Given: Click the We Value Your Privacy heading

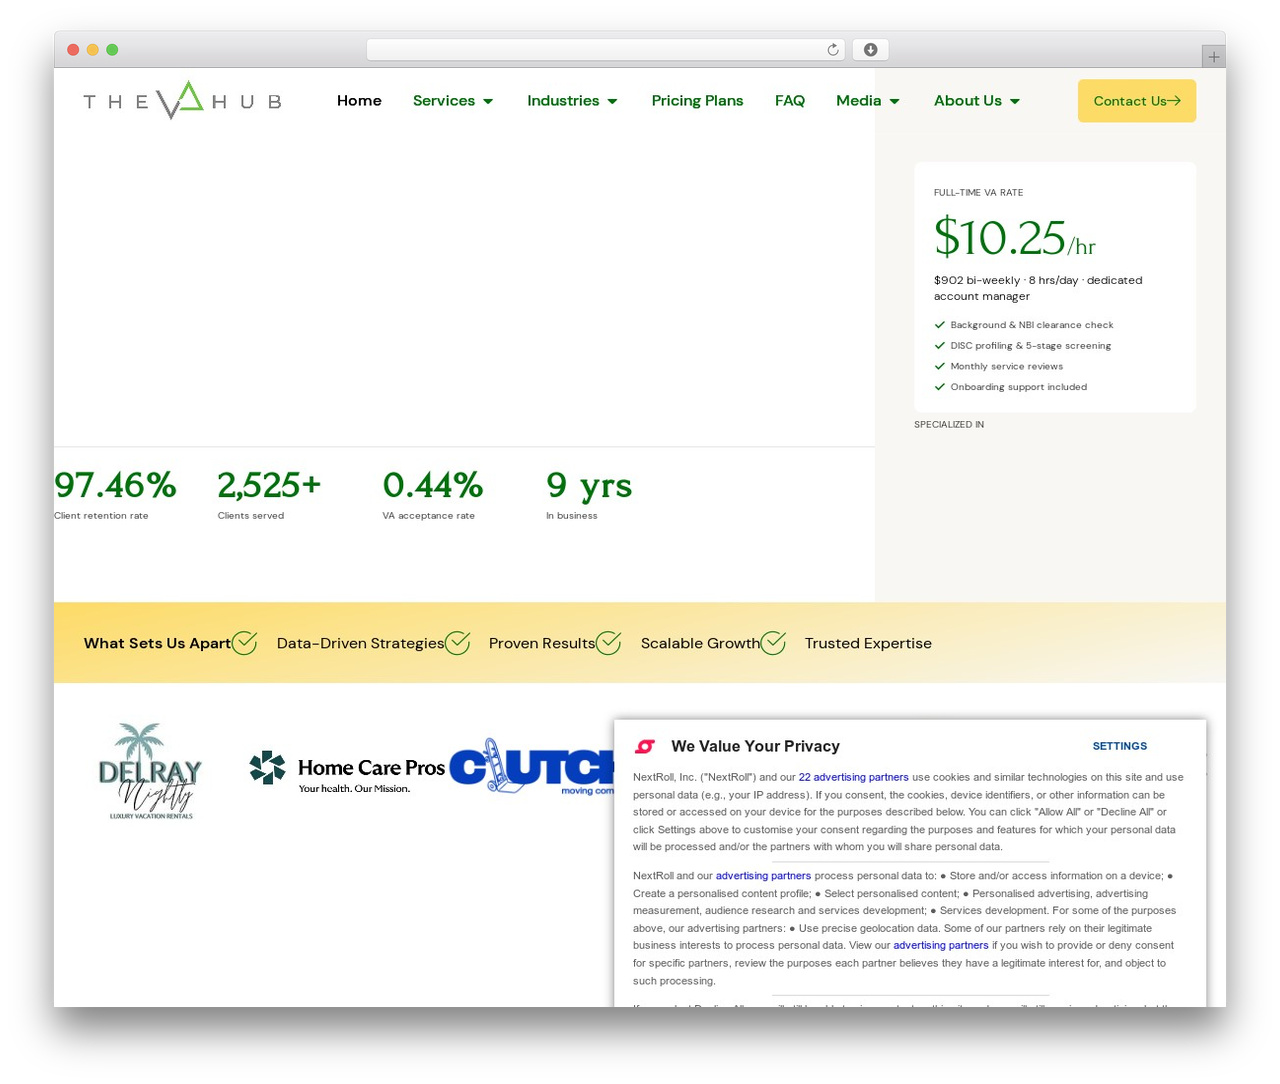Looking at the screenshot, I should coord(755,746).
